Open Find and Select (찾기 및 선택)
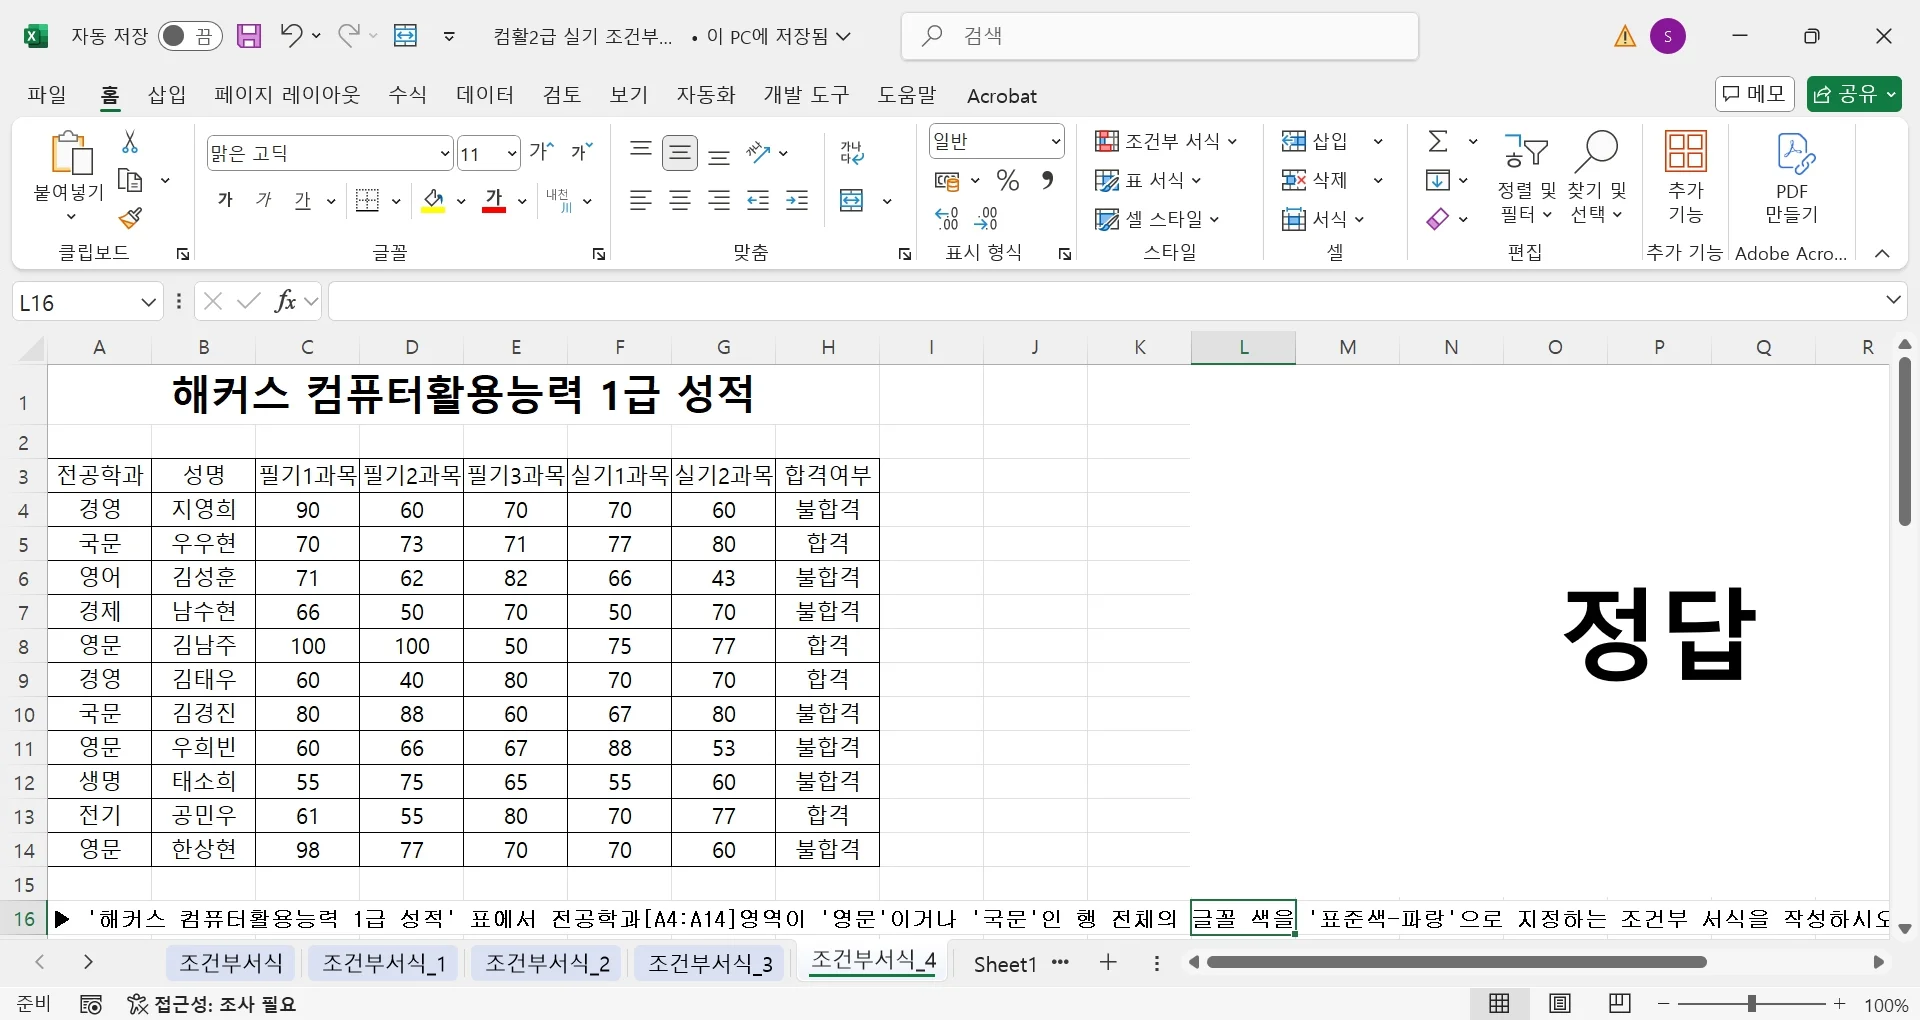 pyautogui.click(x=1597, y=178)
